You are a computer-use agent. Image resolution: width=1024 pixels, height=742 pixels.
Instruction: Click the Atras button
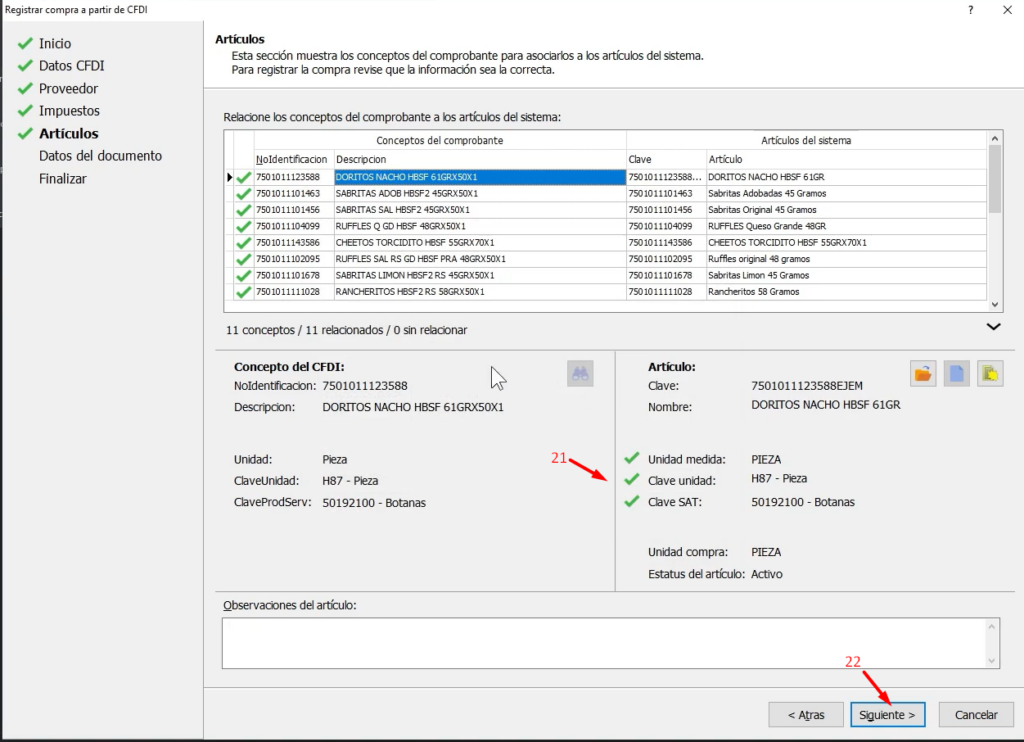click(x=805, y=715)
